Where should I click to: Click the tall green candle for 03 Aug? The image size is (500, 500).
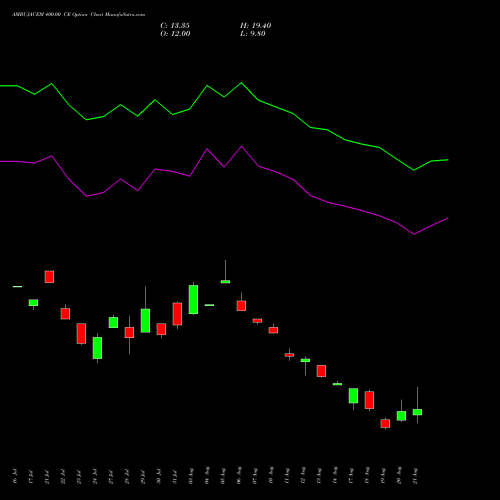[x=193, y=299]
